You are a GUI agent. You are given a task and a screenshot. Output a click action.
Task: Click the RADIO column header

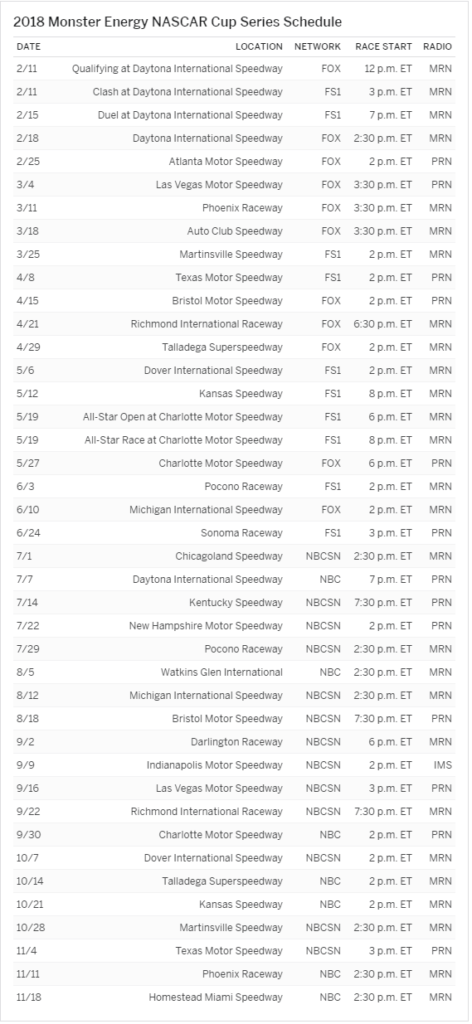click(437, 46)
